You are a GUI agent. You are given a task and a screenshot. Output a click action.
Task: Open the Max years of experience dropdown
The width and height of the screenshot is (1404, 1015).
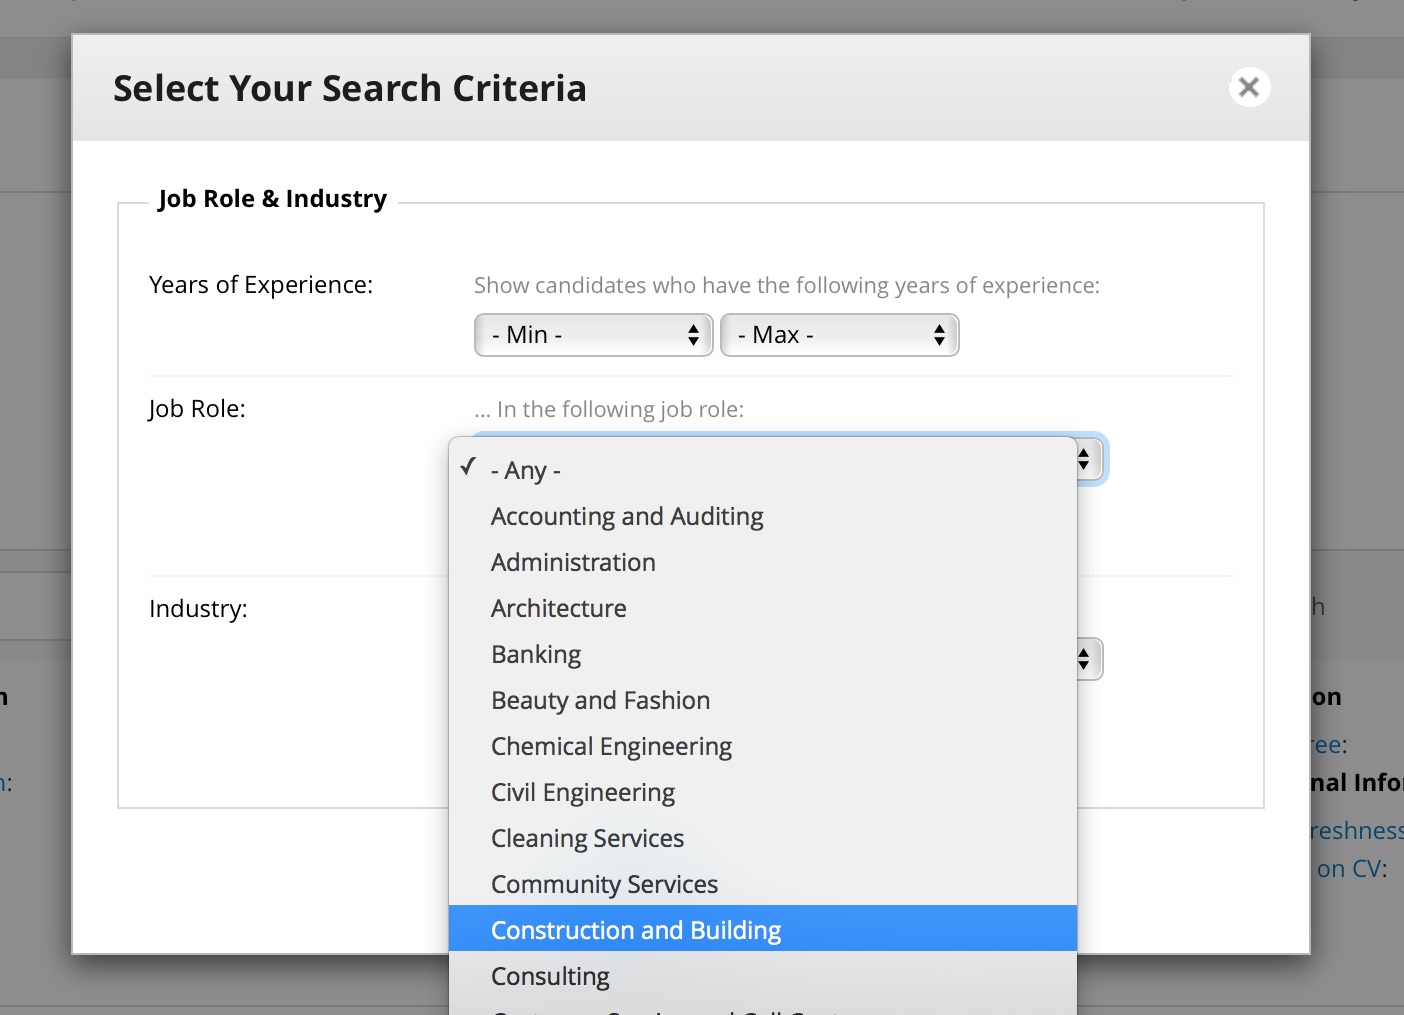coord(839,335)
